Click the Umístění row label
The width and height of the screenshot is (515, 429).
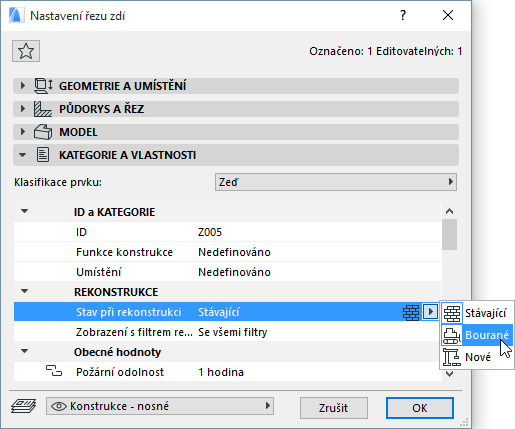point(99,272)
